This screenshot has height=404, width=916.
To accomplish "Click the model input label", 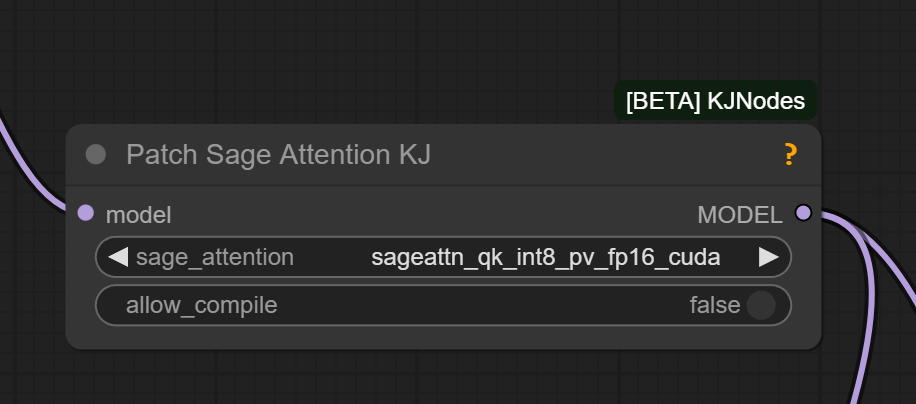I will pos(138,214).
